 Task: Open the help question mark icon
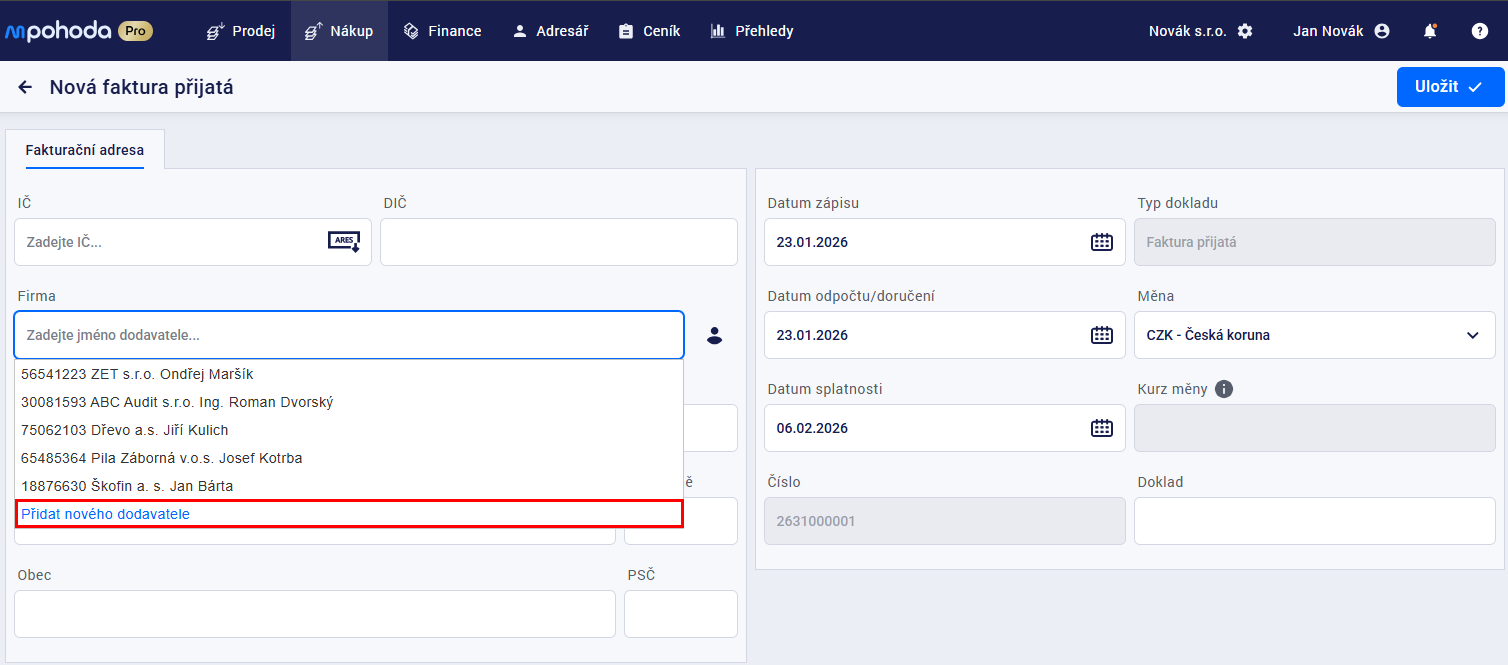tap(1480, 31)
